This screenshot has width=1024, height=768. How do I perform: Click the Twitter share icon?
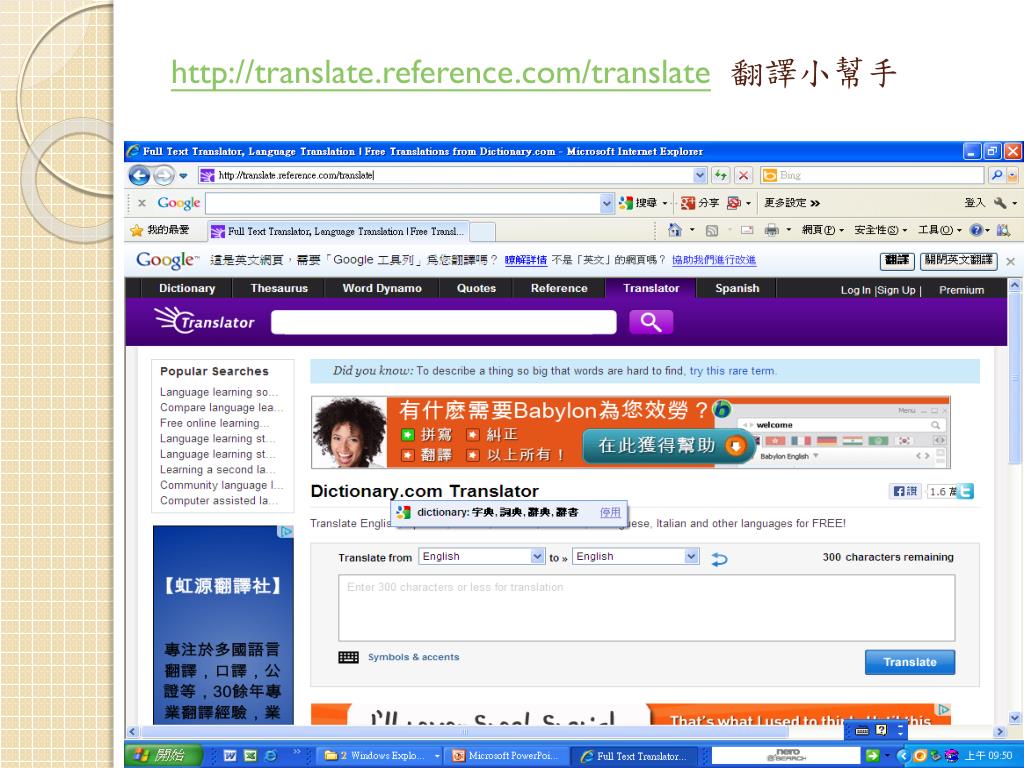pos(965,491)
